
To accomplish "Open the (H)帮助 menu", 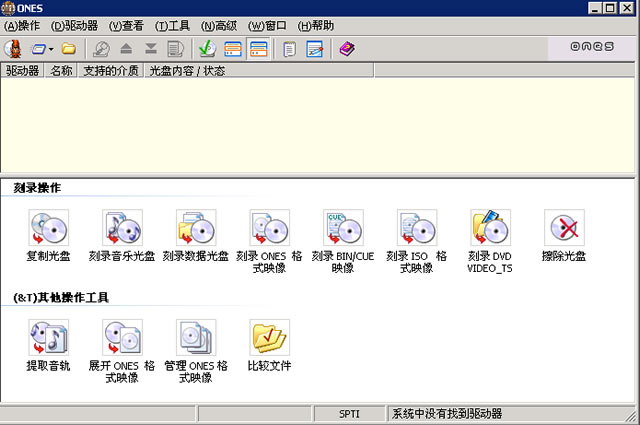I will pyautogui.click(x=316, y=26).
